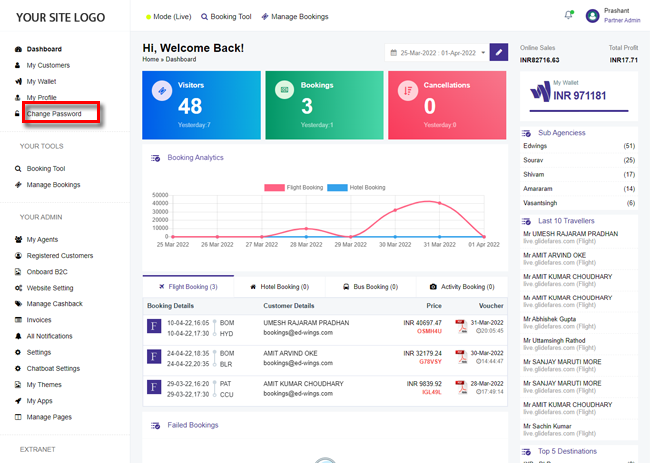Select sub agency Amararam (14)
The width and height of the screenshot is (650, 463).
point(579,189)
